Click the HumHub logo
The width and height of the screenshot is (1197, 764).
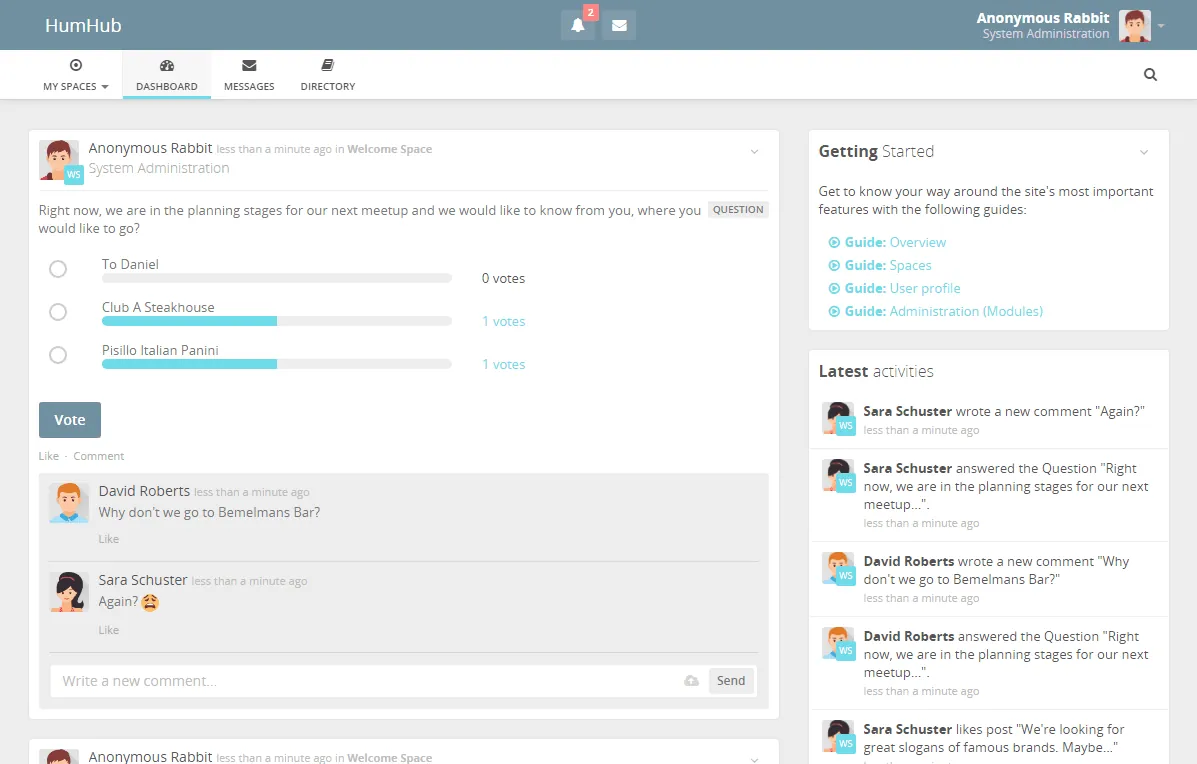(83, 25)
